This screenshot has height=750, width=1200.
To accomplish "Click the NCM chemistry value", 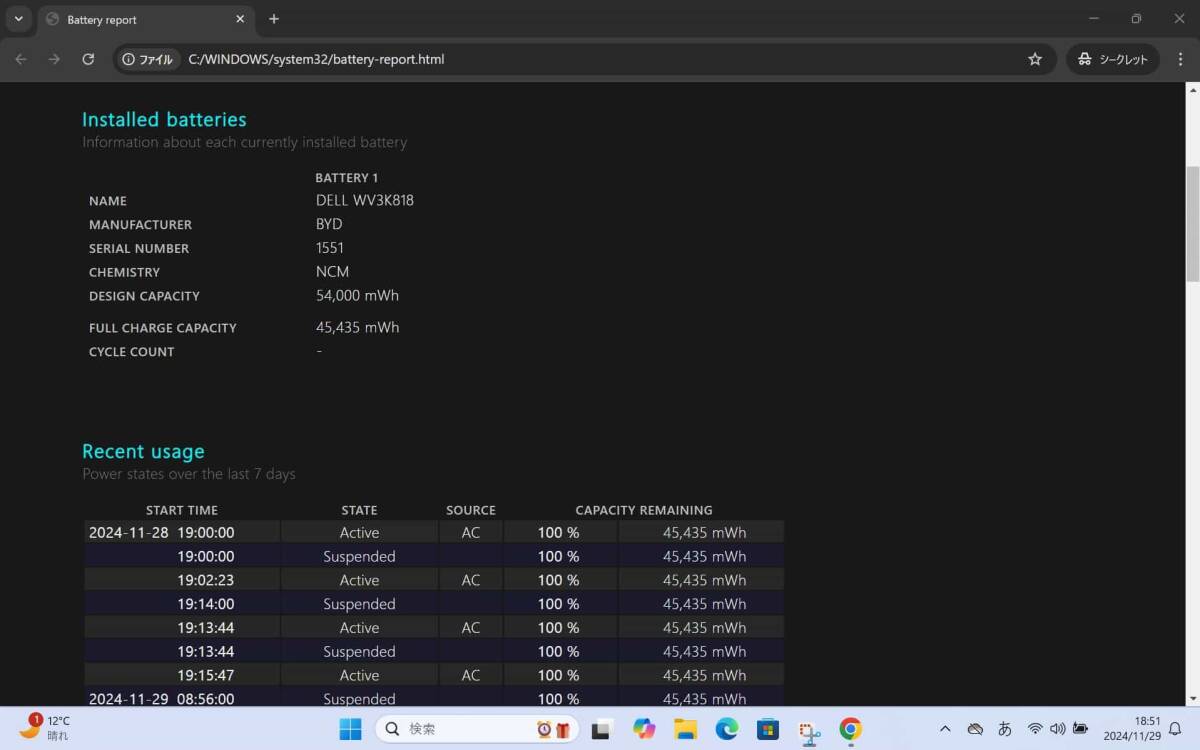I will (332, 272).
